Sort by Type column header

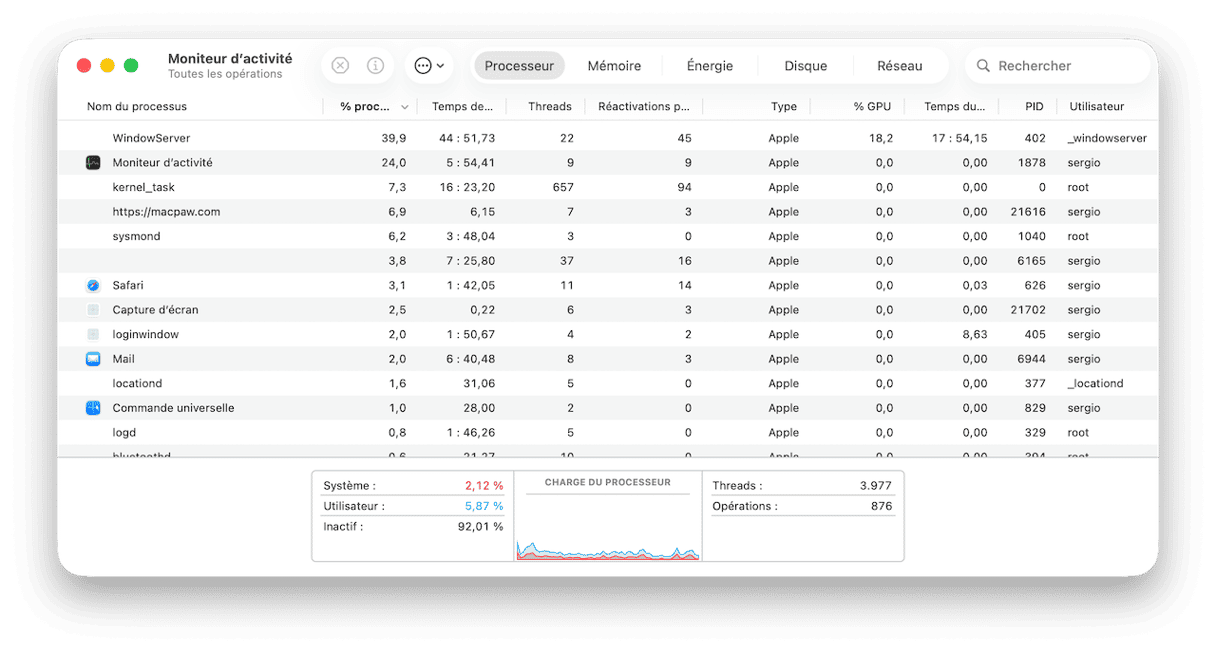pos(784,106)
